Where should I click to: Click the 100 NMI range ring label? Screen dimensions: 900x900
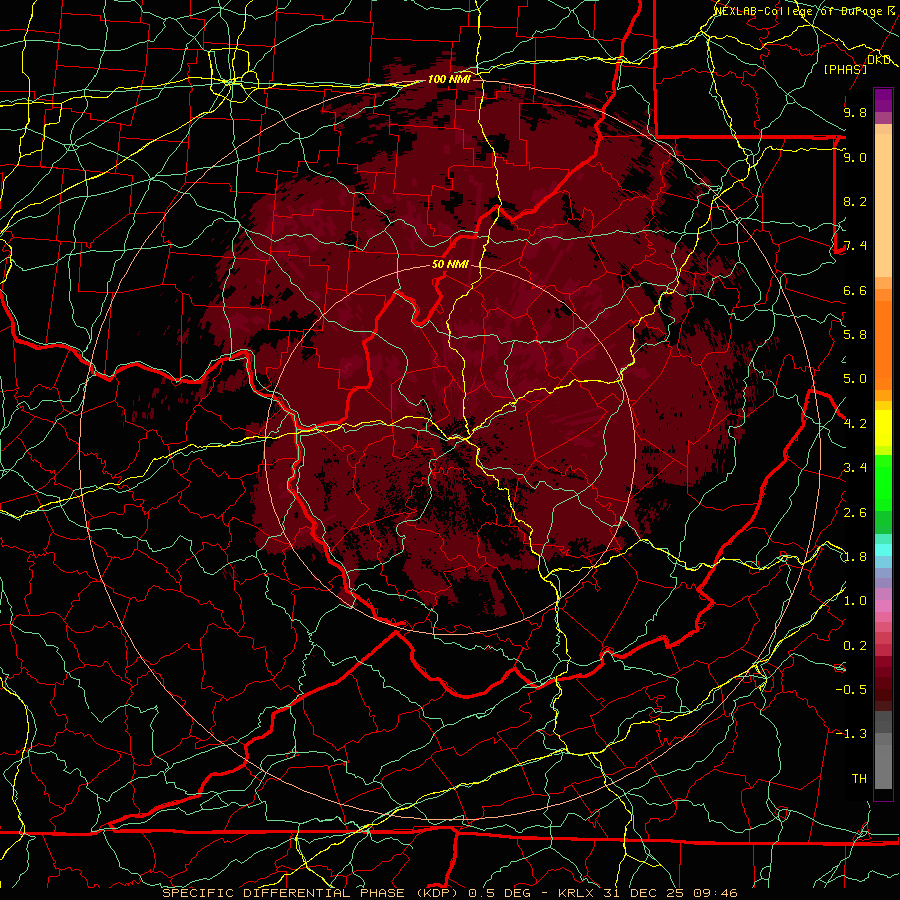[449, 79]
